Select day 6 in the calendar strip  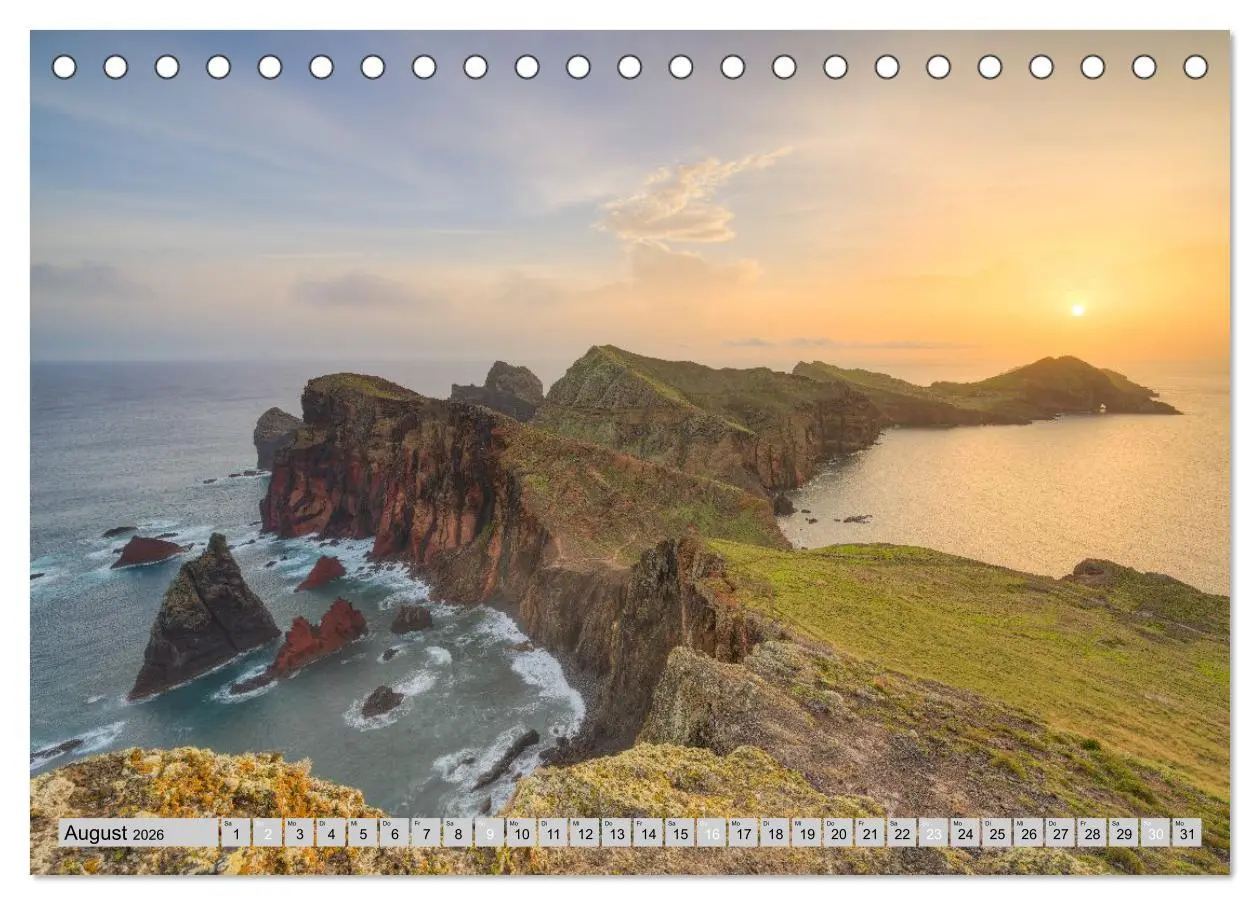pos(394,833)
